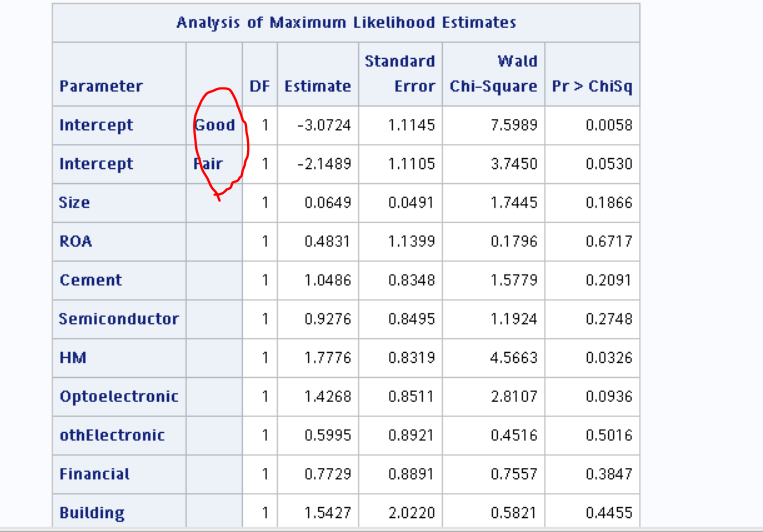
Task: Select the 'Optoelectronic' parameter row label
Action: coord(119,397)
